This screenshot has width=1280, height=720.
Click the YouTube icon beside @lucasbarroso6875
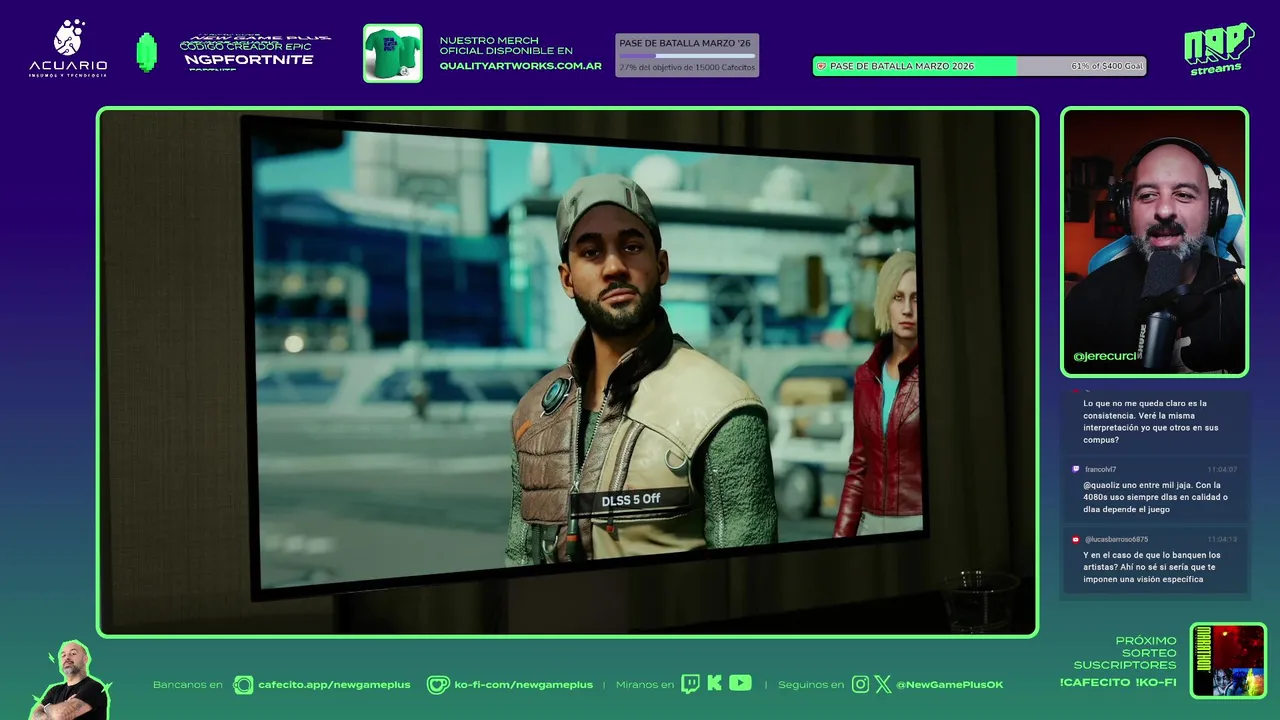[1076, 539]
